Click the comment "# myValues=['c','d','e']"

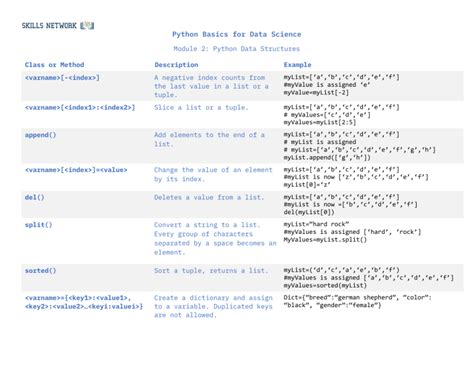pyautogui.click(x=327, y=115)
